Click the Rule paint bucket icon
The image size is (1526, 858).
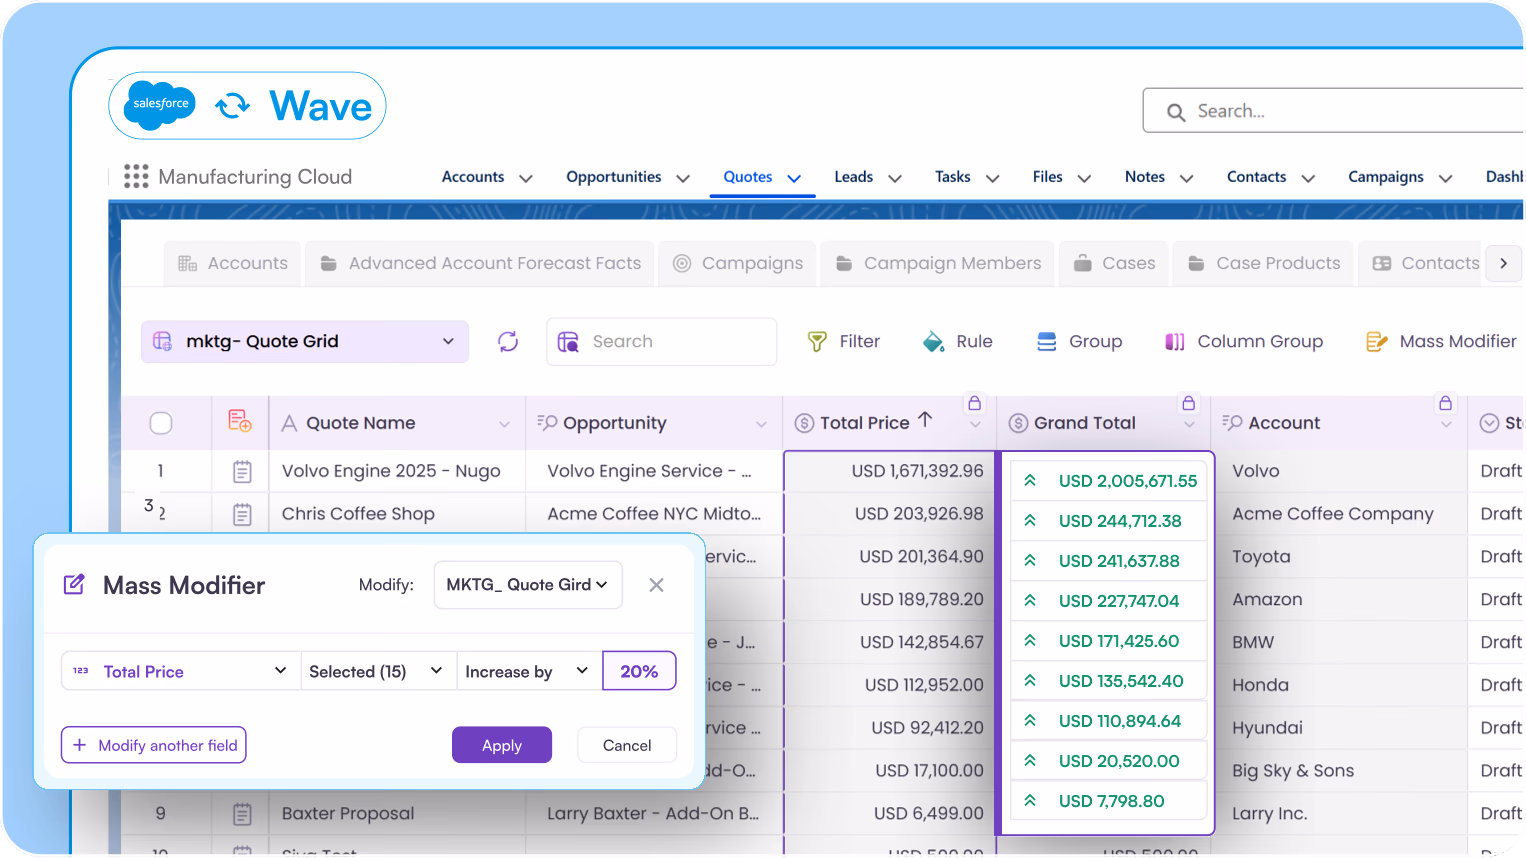click(933, 342)
